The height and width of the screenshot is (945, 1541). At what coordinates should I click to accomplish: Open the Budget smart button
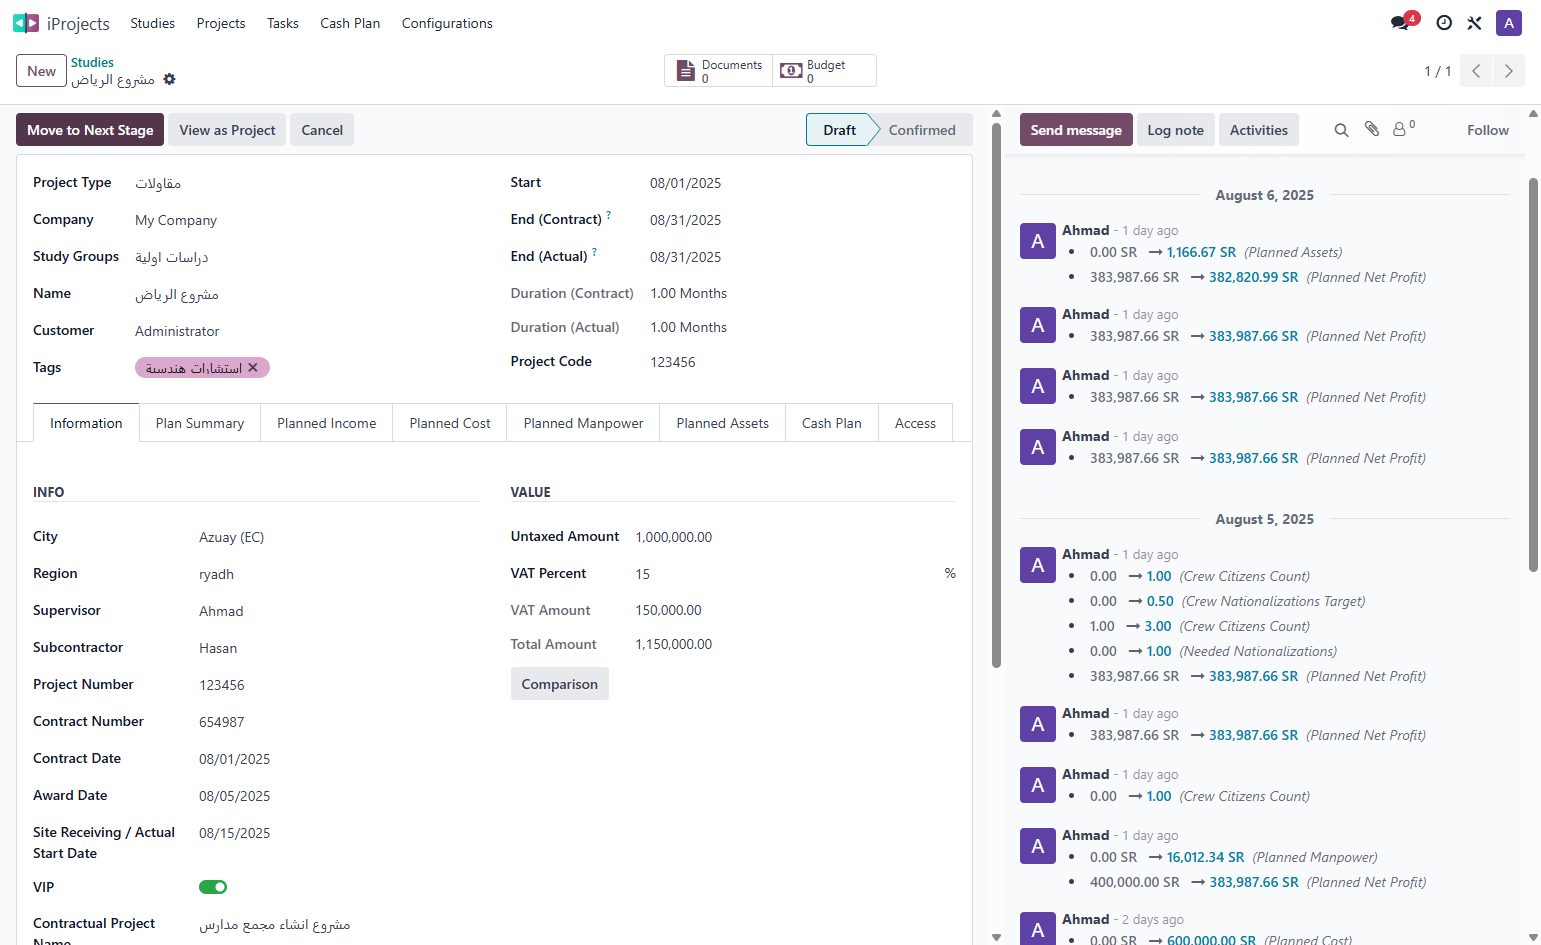click(824, 71)
